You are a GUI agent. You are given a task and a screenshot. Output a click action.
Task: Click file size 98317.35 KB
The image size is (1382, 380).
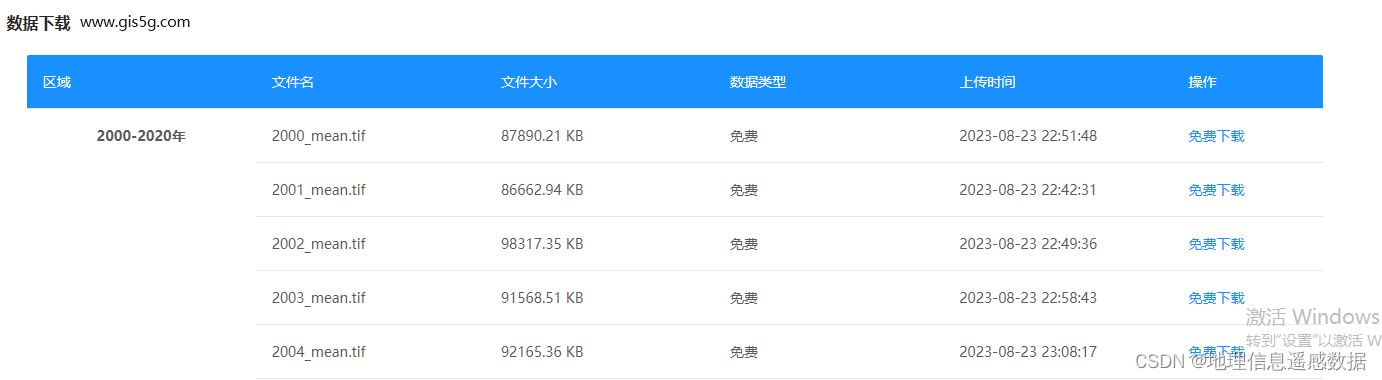[542, 244]
